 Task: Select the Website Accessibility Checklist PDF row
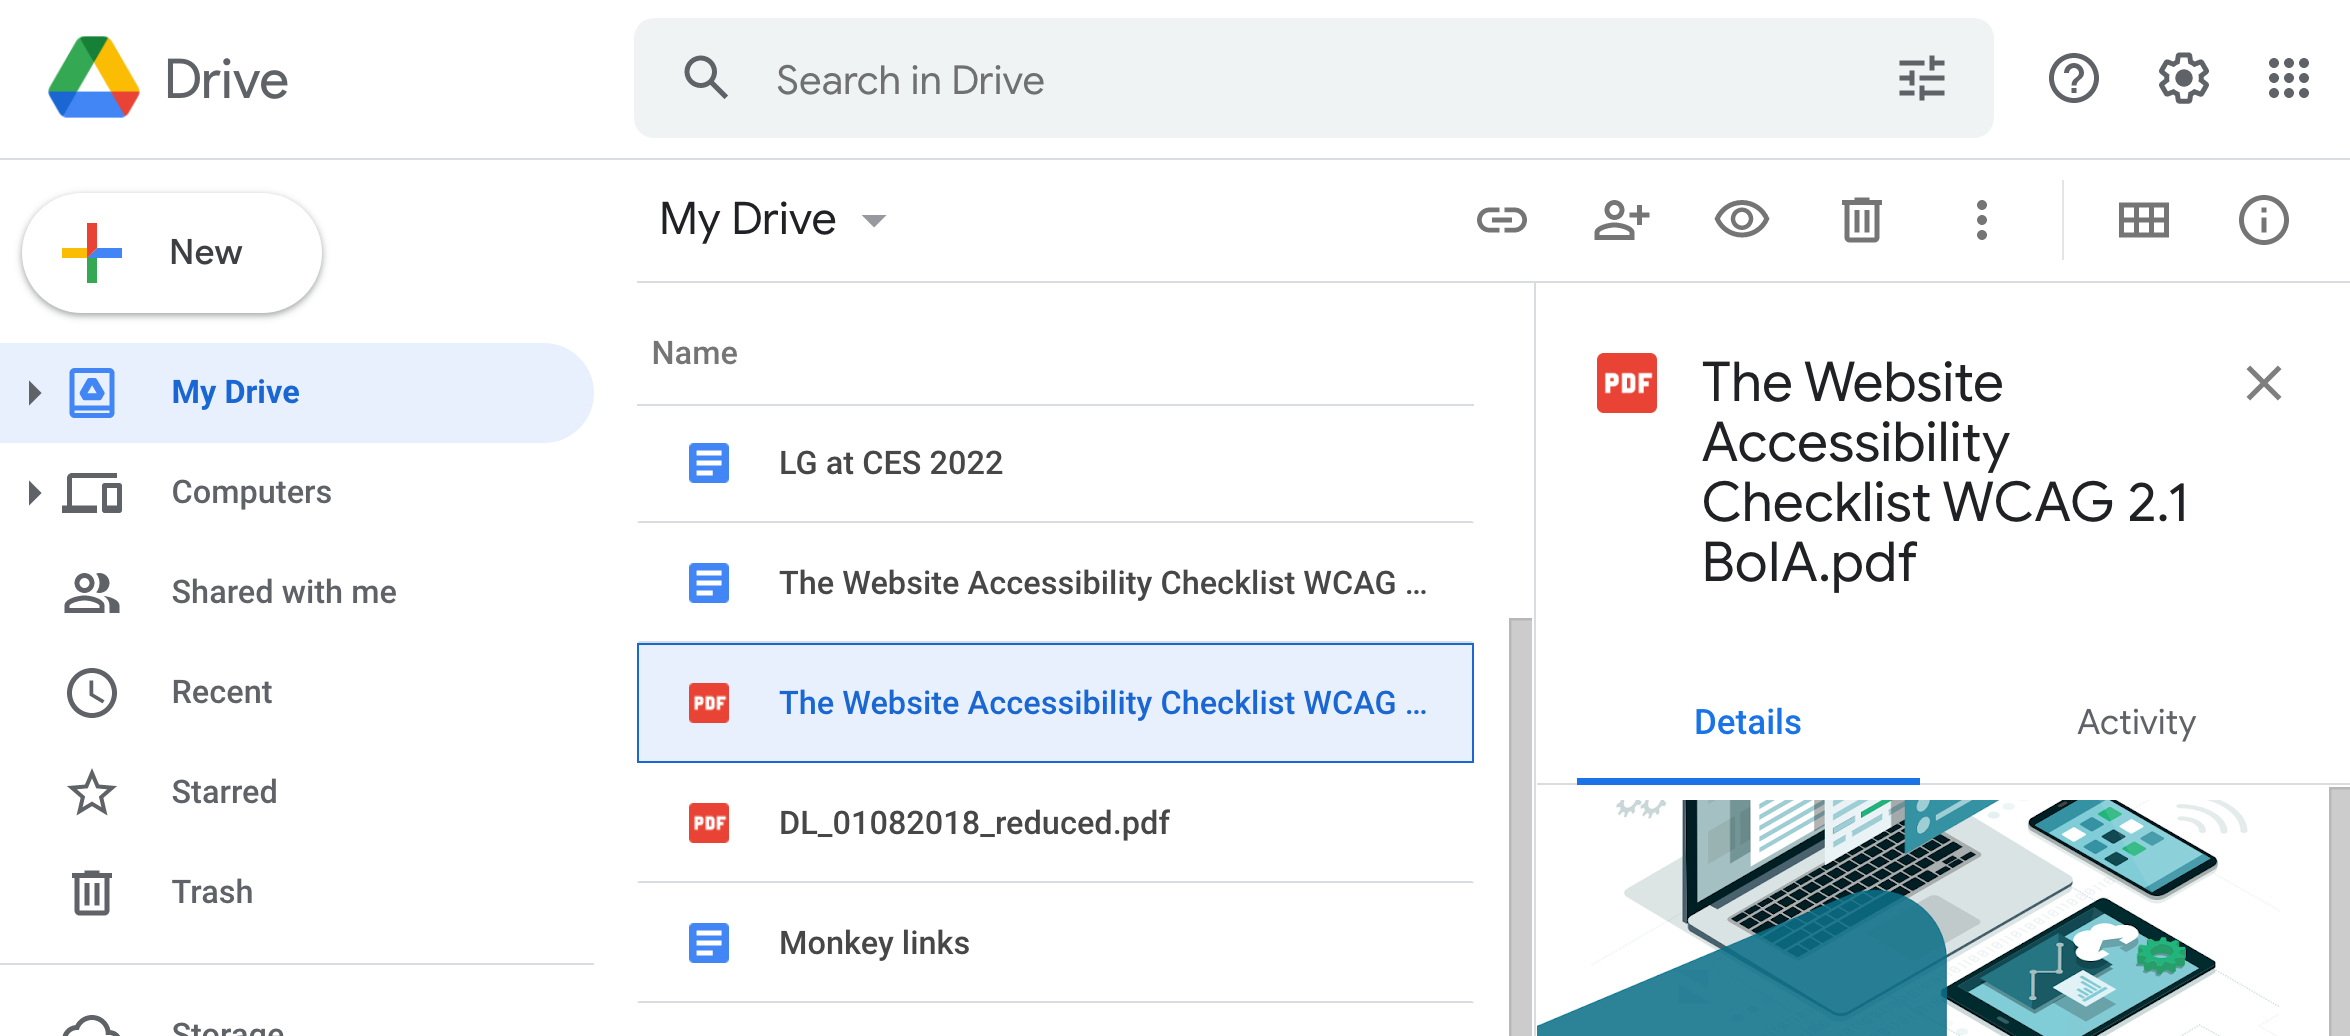1055,703
